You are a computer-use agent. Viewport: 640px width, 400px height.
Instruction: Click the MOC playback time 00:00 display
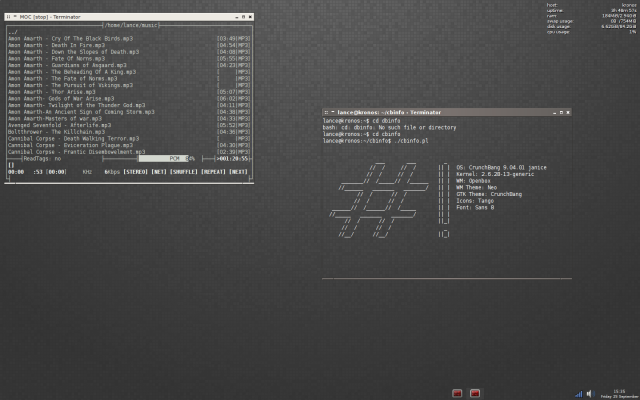click(x=16, y=172)
